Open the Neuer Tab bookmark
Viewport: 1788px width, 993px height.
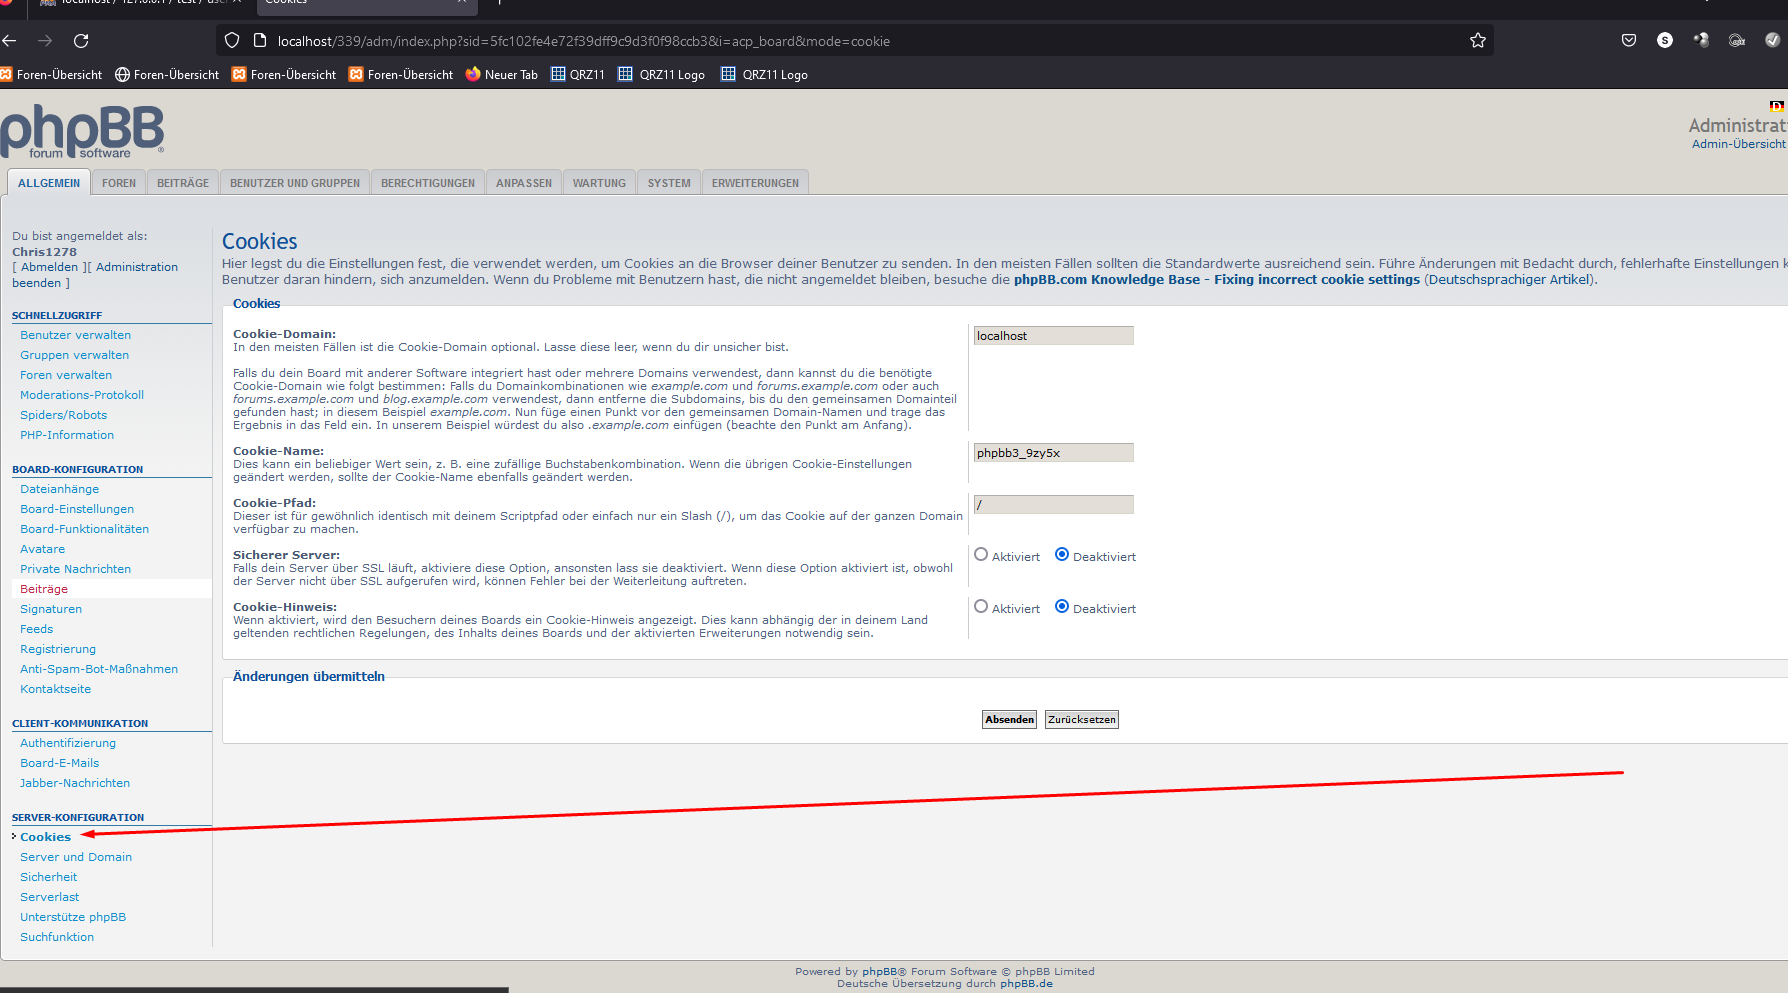[x=501, y=75]
